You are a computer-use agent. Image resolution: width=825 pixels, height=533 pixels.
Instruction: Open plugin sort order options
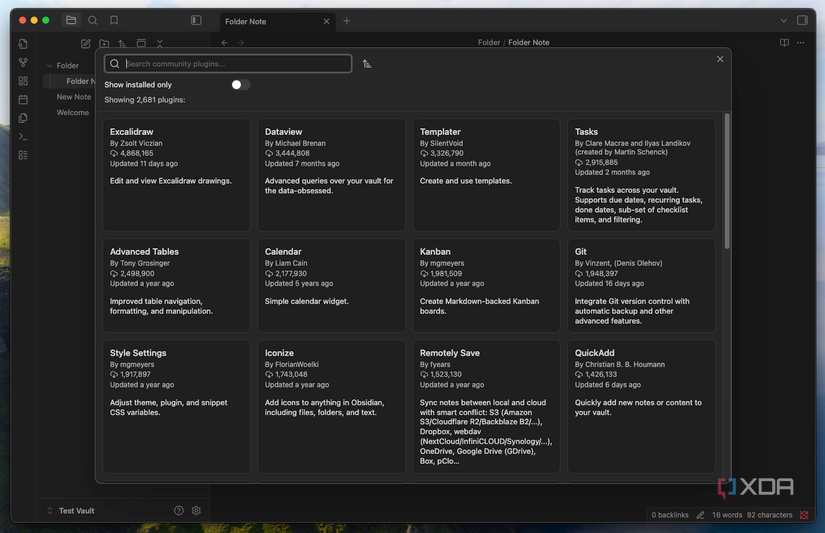point(367,64)
